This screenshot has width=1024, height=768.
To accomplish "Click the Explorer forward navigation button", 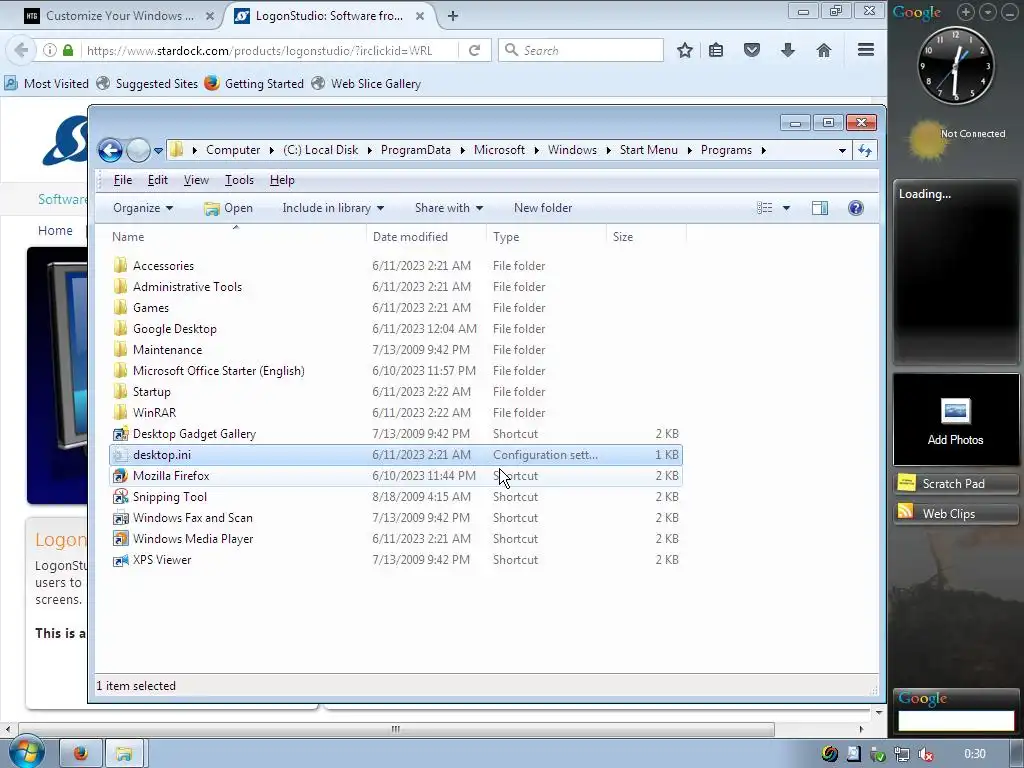I will click(138, 150).
